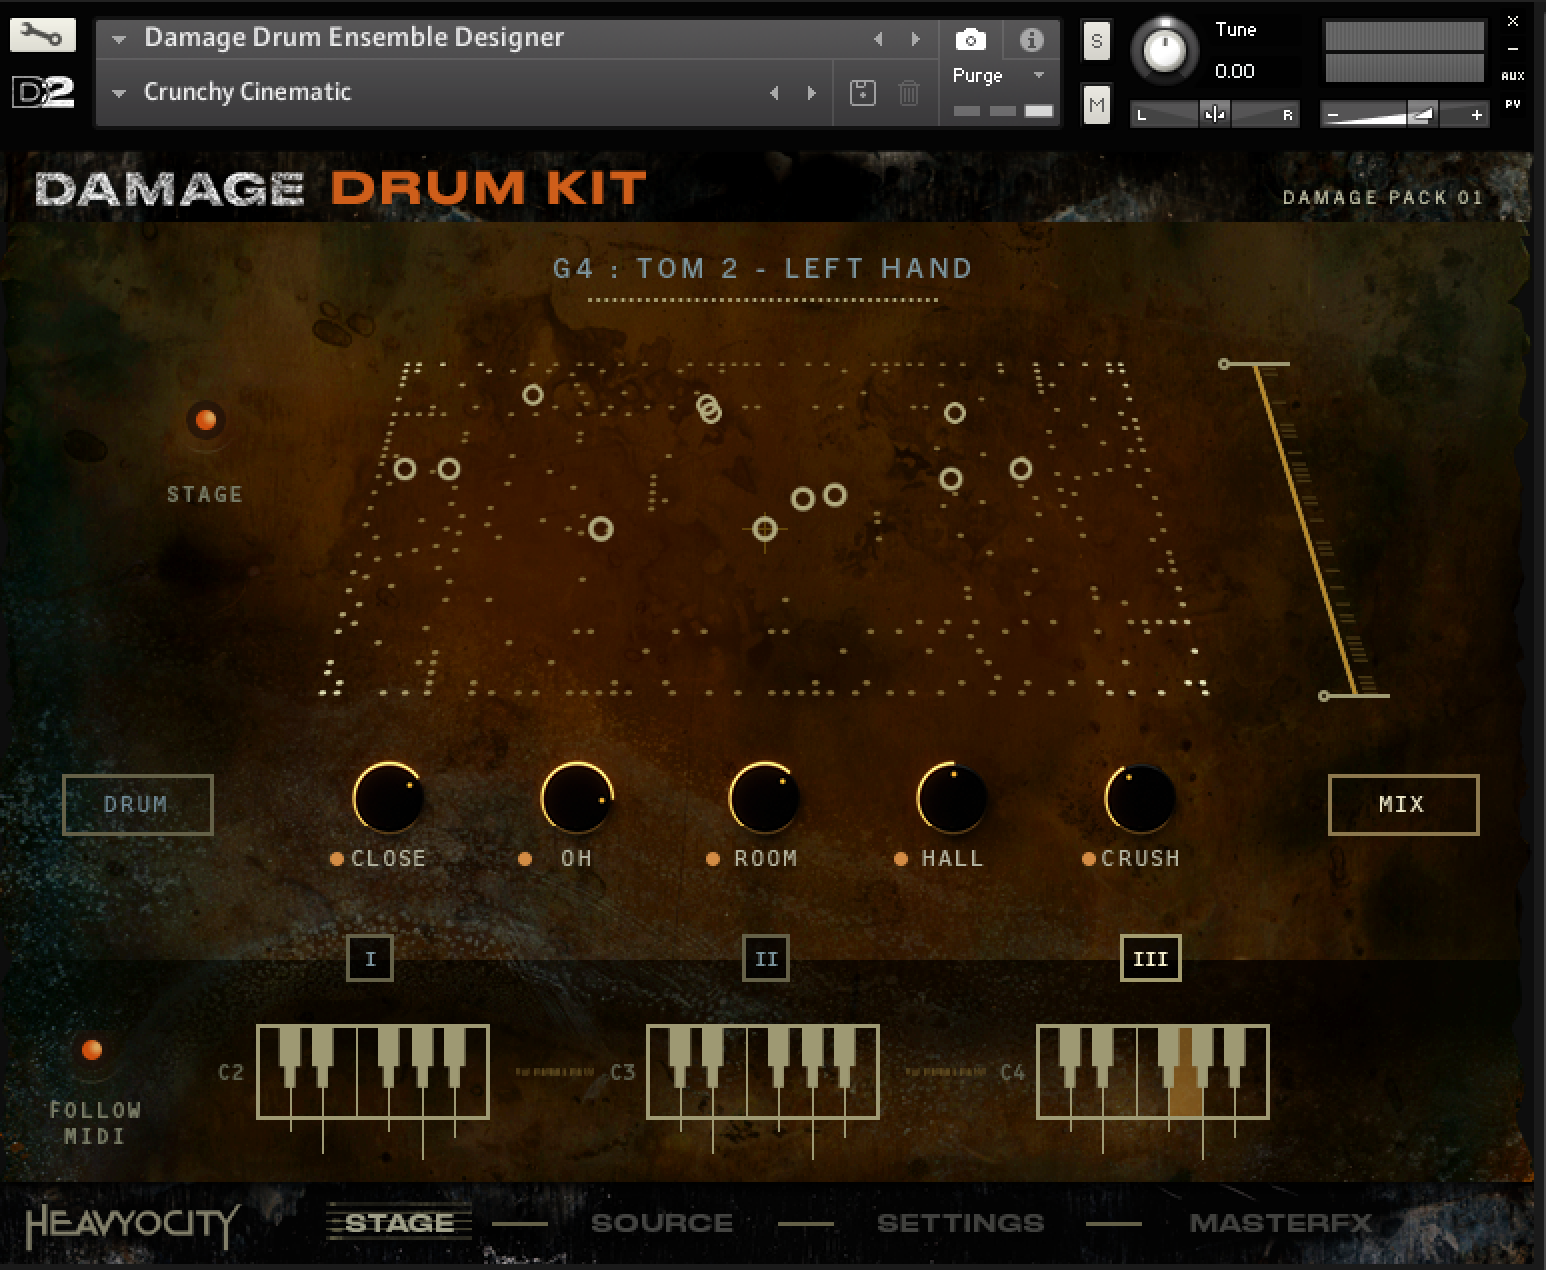Show instrument info with the i icon
1546x1270 pixels.
click(1031, 40)
